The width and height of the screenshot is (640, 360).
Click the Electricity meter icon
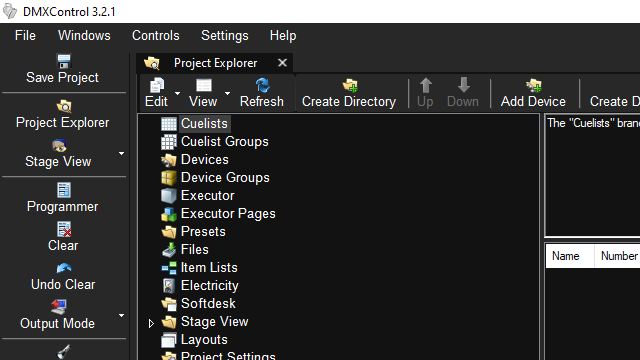pos(169,286)
